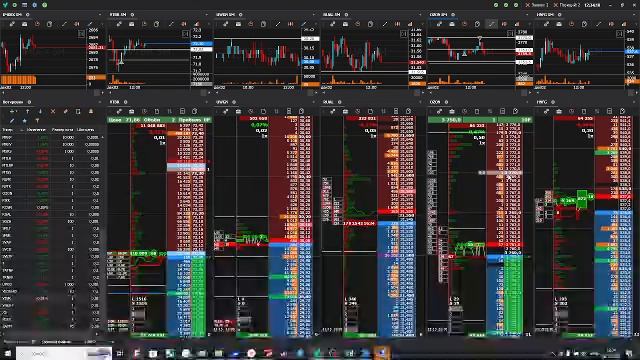Image resolution: width=640 pixels, height=360 pixels.
Task: Select the line drawing tool in IMOEX chart
Action: pyautogui.click(x=64, y=24)
